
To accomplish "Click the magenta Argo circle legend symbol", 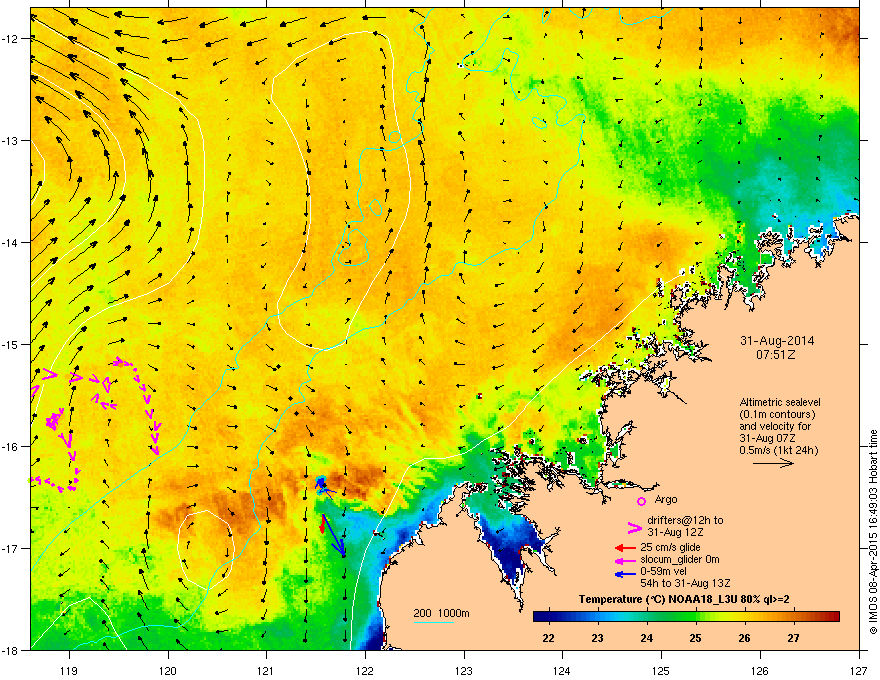I will [x=641, y=501].
